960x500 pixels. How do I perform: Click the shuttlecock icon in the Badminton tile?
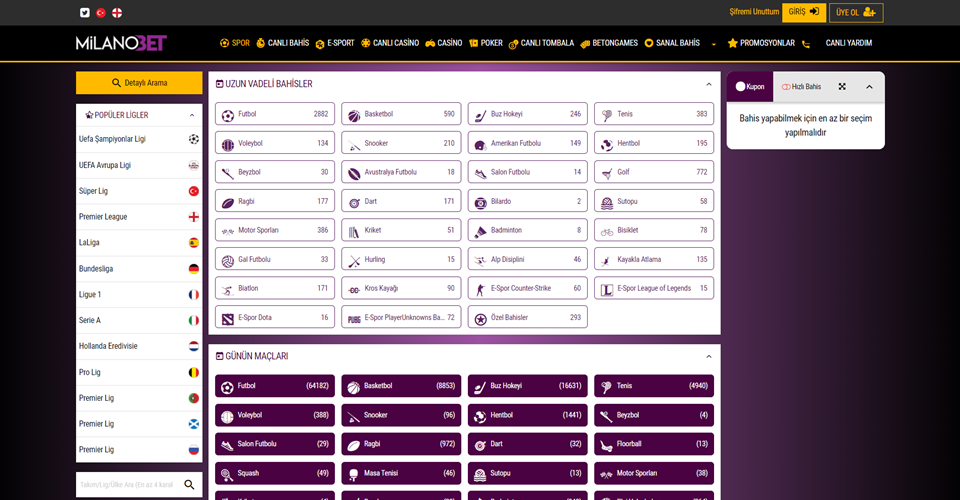(x=481, y=231)
